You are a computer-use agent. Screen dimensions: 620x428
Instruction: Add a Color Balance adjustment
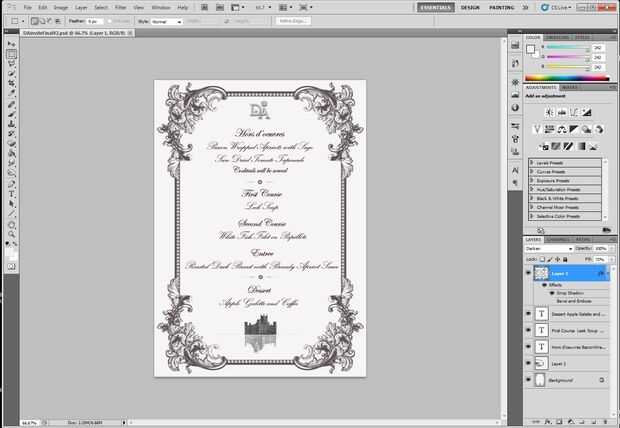[561, 129]
